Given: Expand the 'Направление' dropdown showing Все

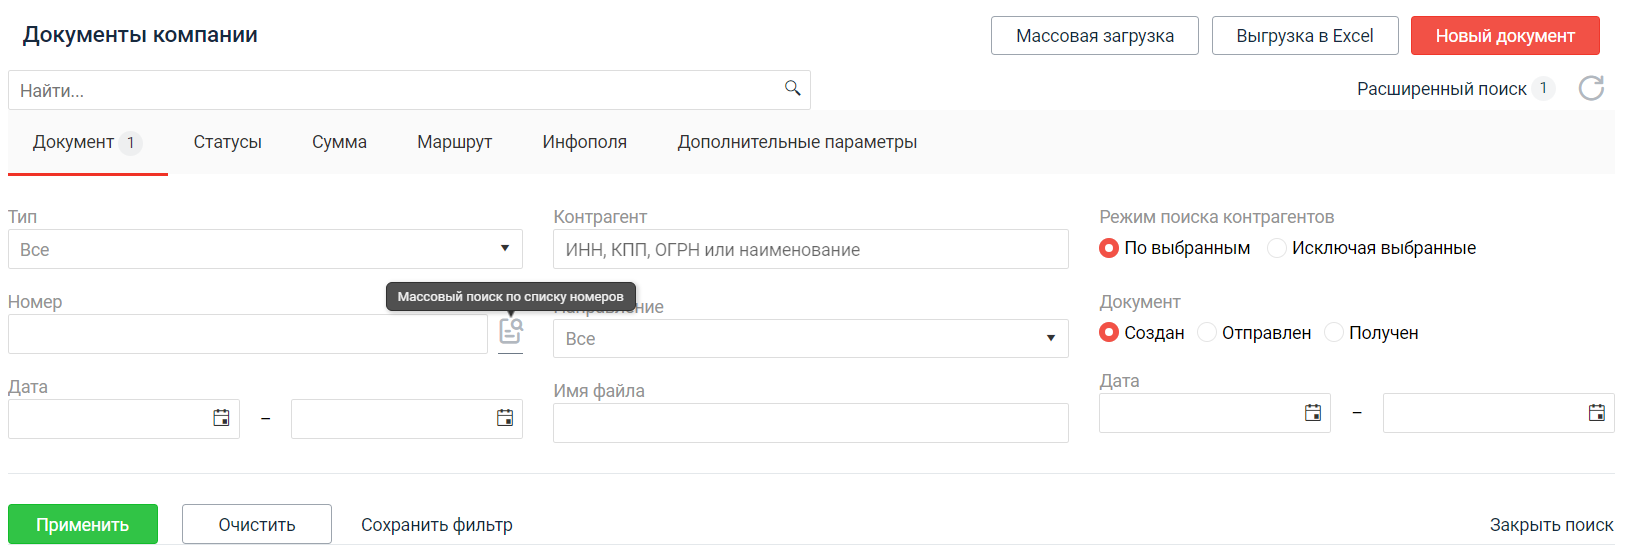Looking at the screenshot, I should point(811,338).
